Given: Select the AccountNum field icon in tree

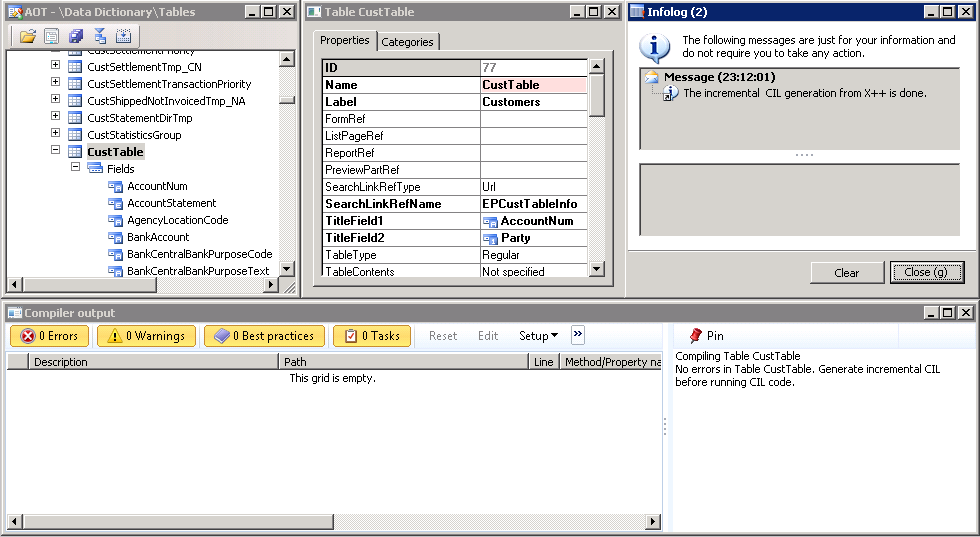Looking at the screenshot, I should (115, 186).
